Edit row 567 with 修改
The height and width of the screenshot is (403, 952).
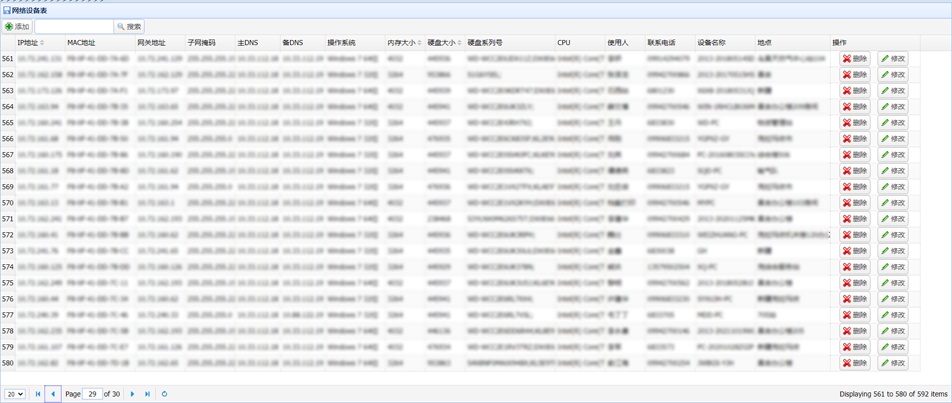coord(893,155)
